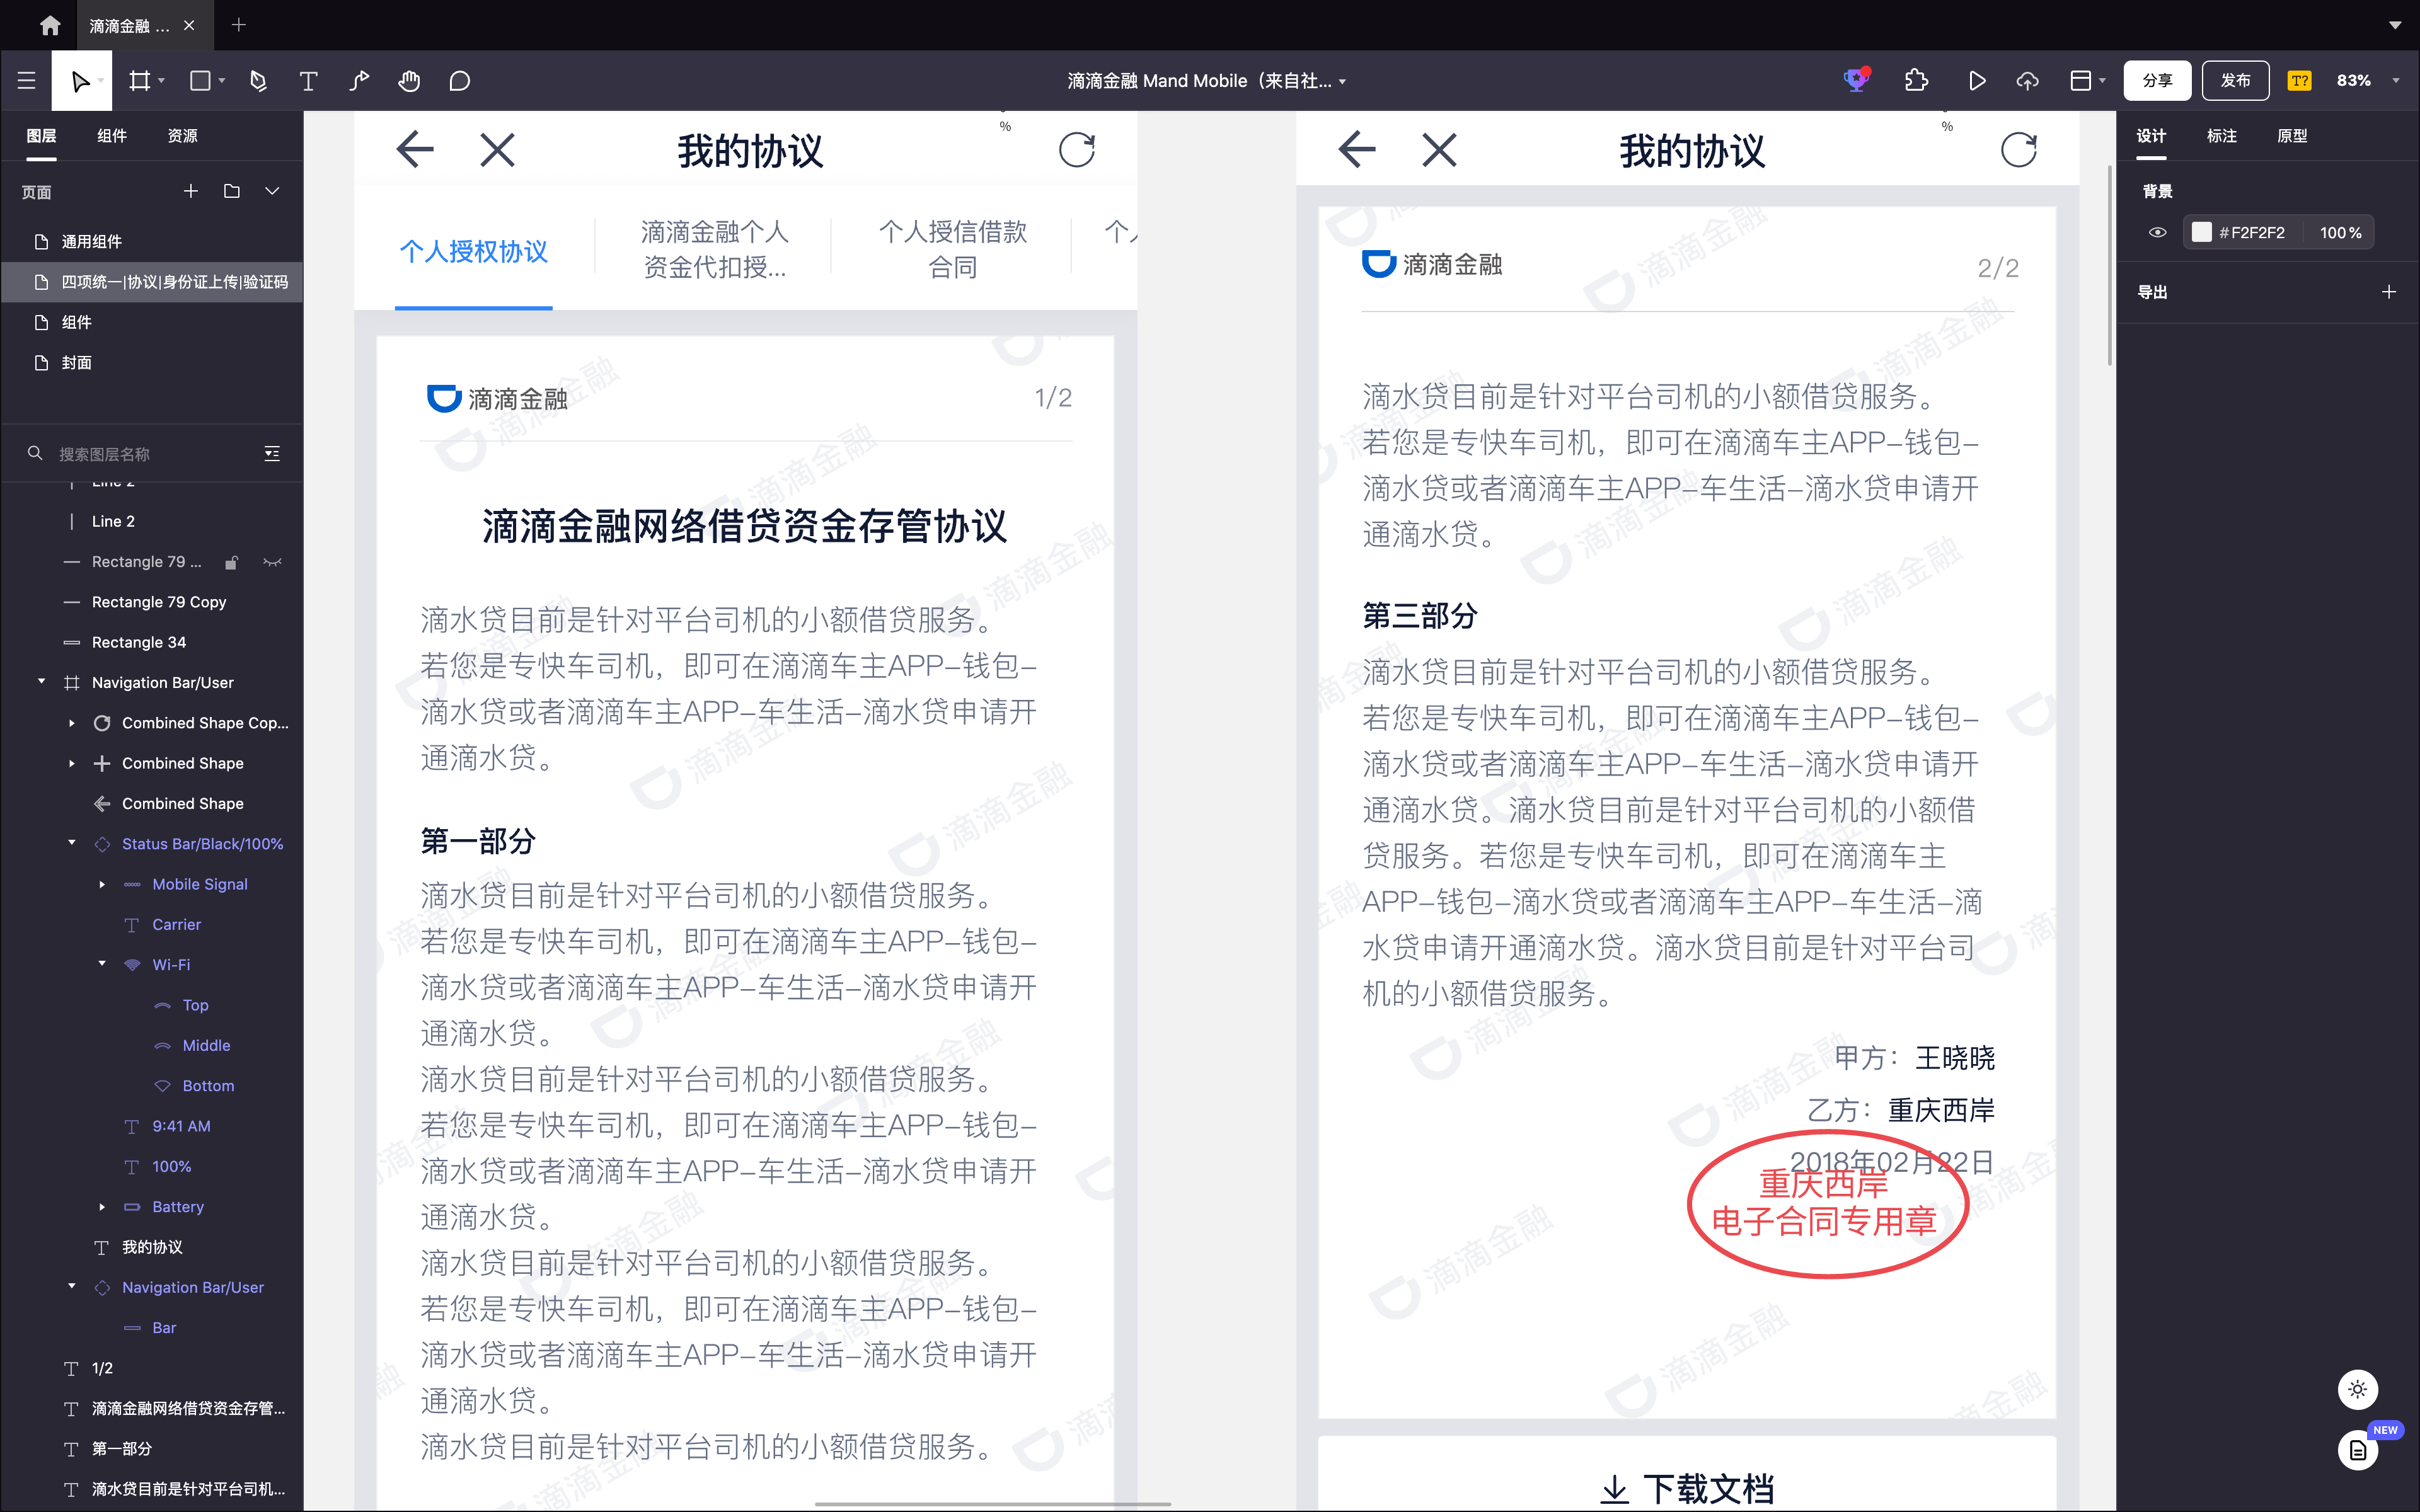Toggle lock on Rectangle 79 layer

click(x=231, y=562)
